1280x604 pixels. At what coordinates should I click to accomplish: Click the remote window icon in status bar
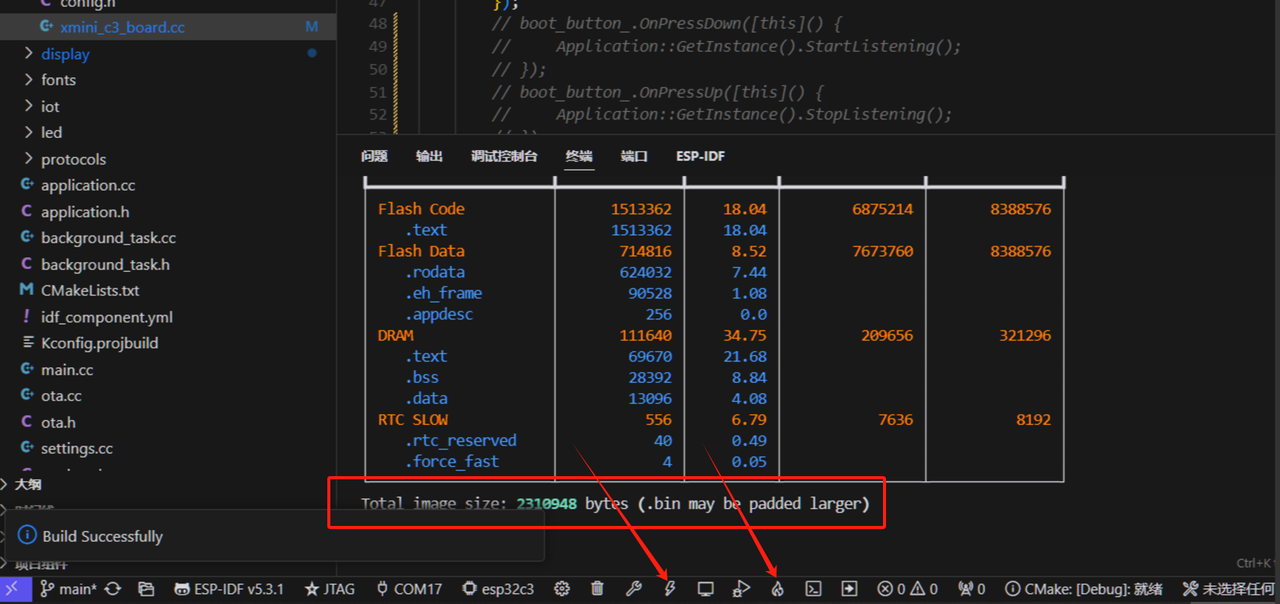click(14, 589)
